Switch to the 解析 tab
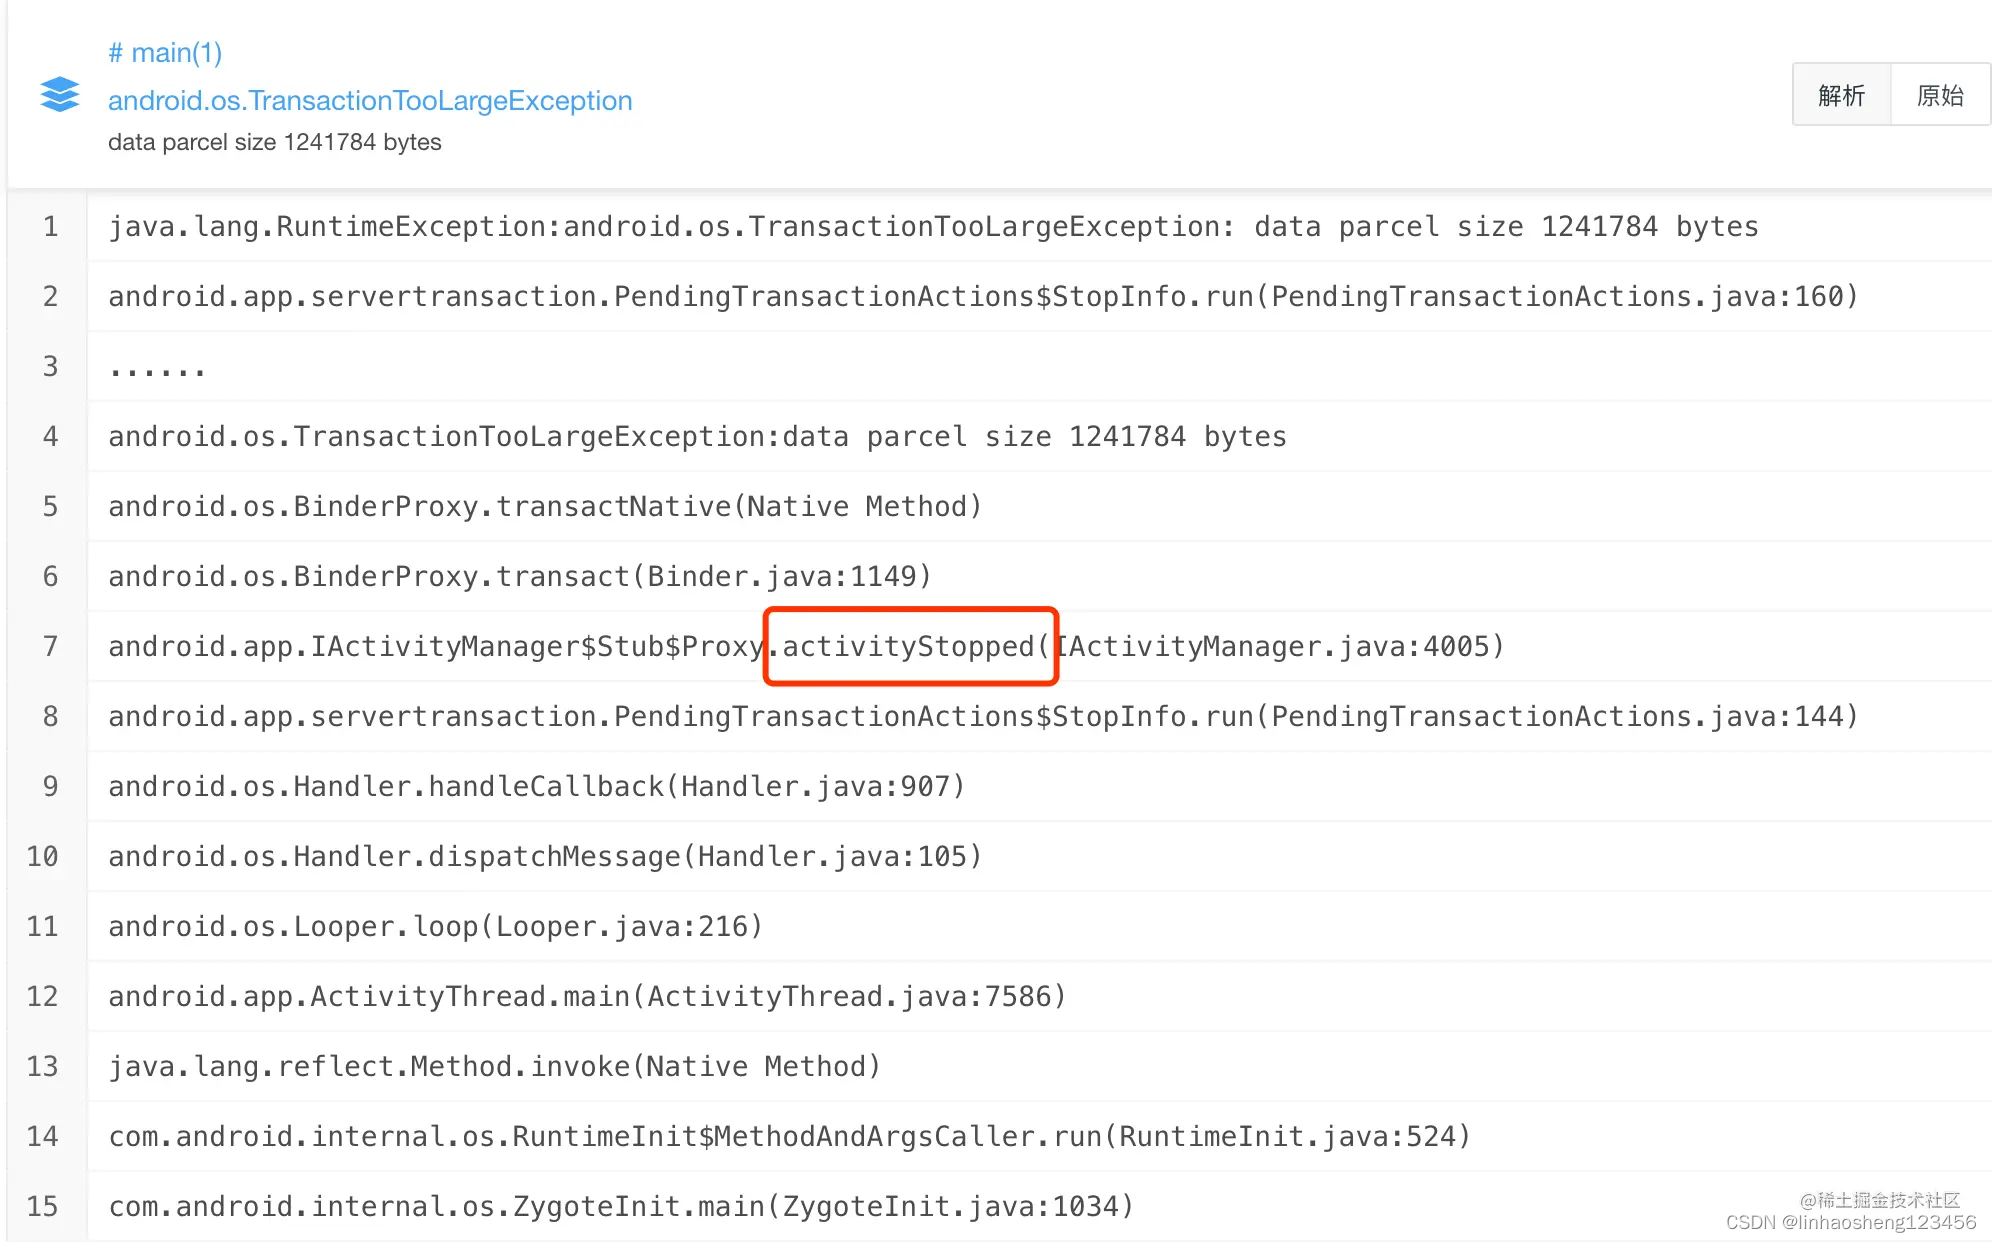Viewport: 1992px width, 1242px height. 1842,95
